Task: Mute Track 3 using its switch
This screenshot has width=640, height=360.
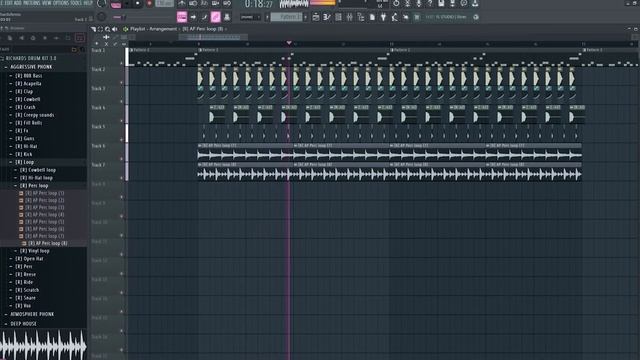Action: click(122, 101)
